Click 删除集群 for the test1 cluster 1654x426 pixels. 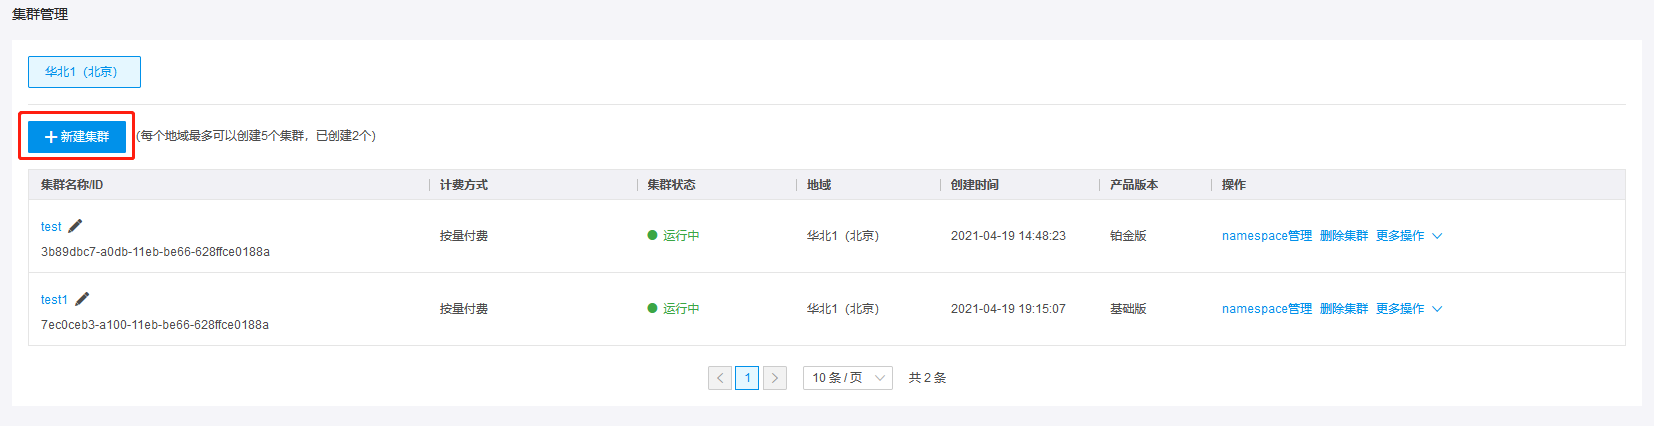[1344, 309]
